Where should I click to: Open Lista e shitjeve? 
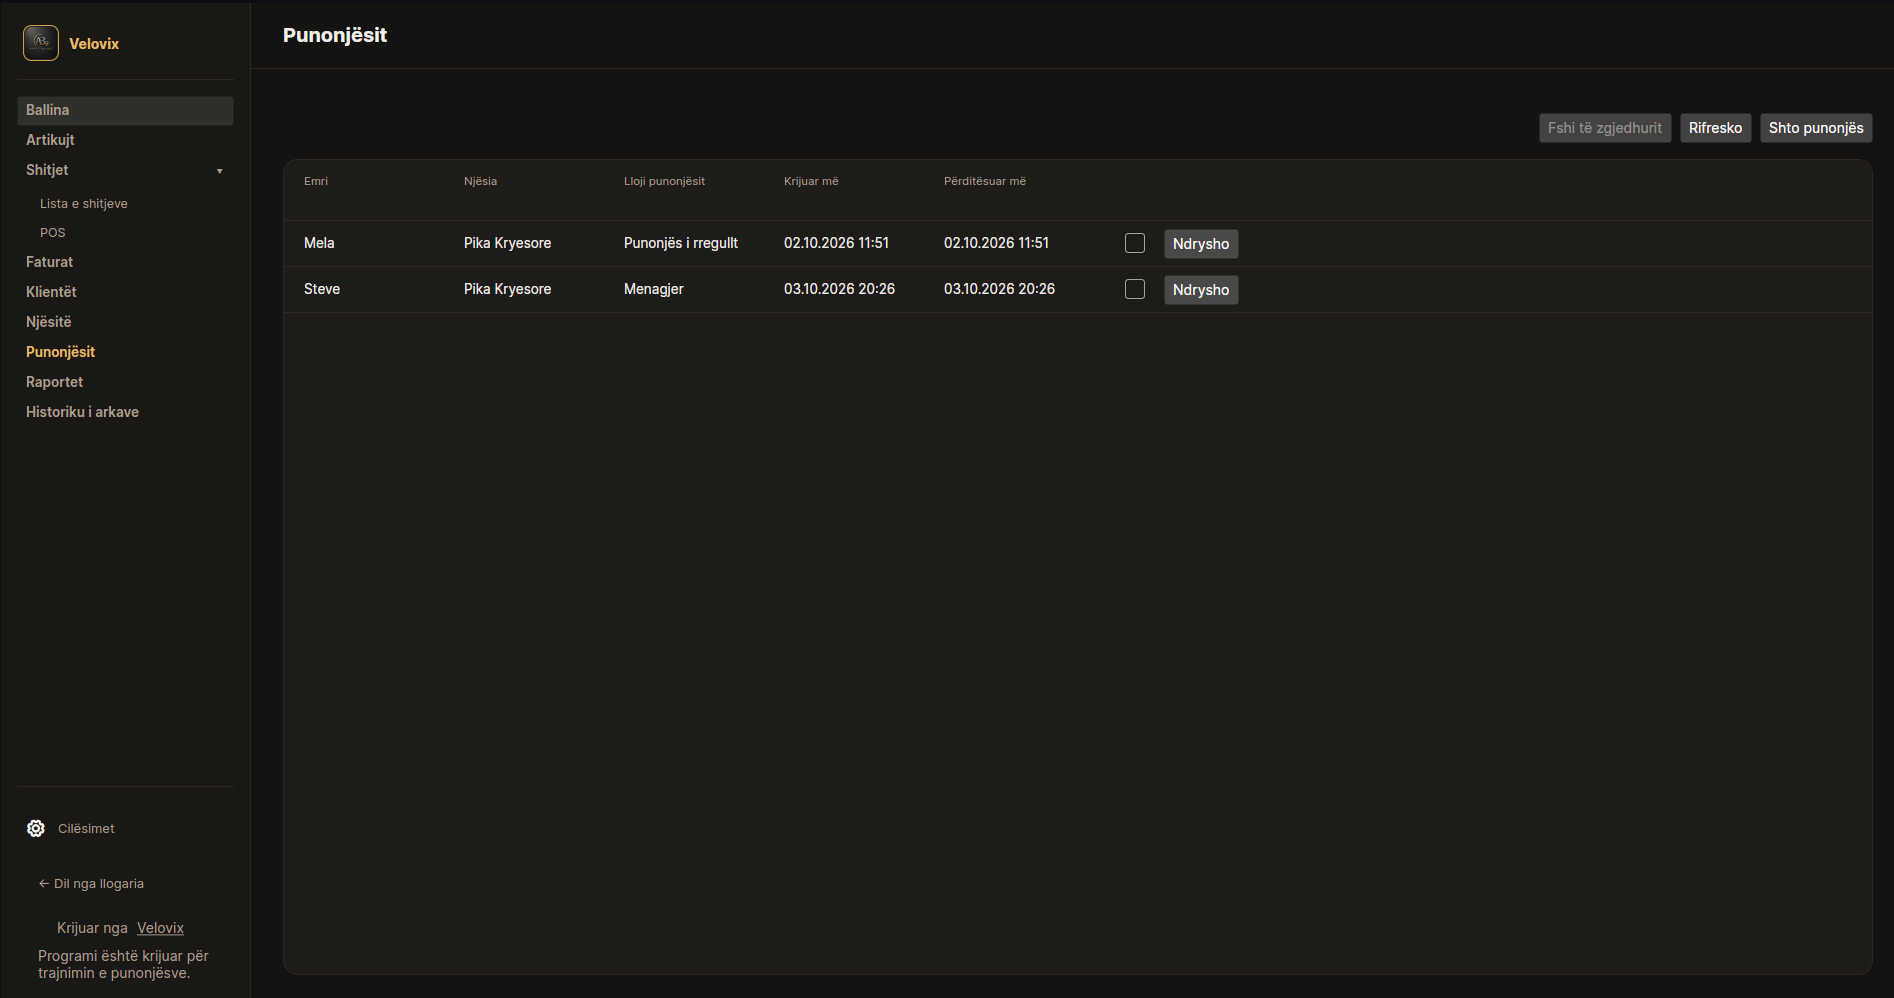(84, 203)
